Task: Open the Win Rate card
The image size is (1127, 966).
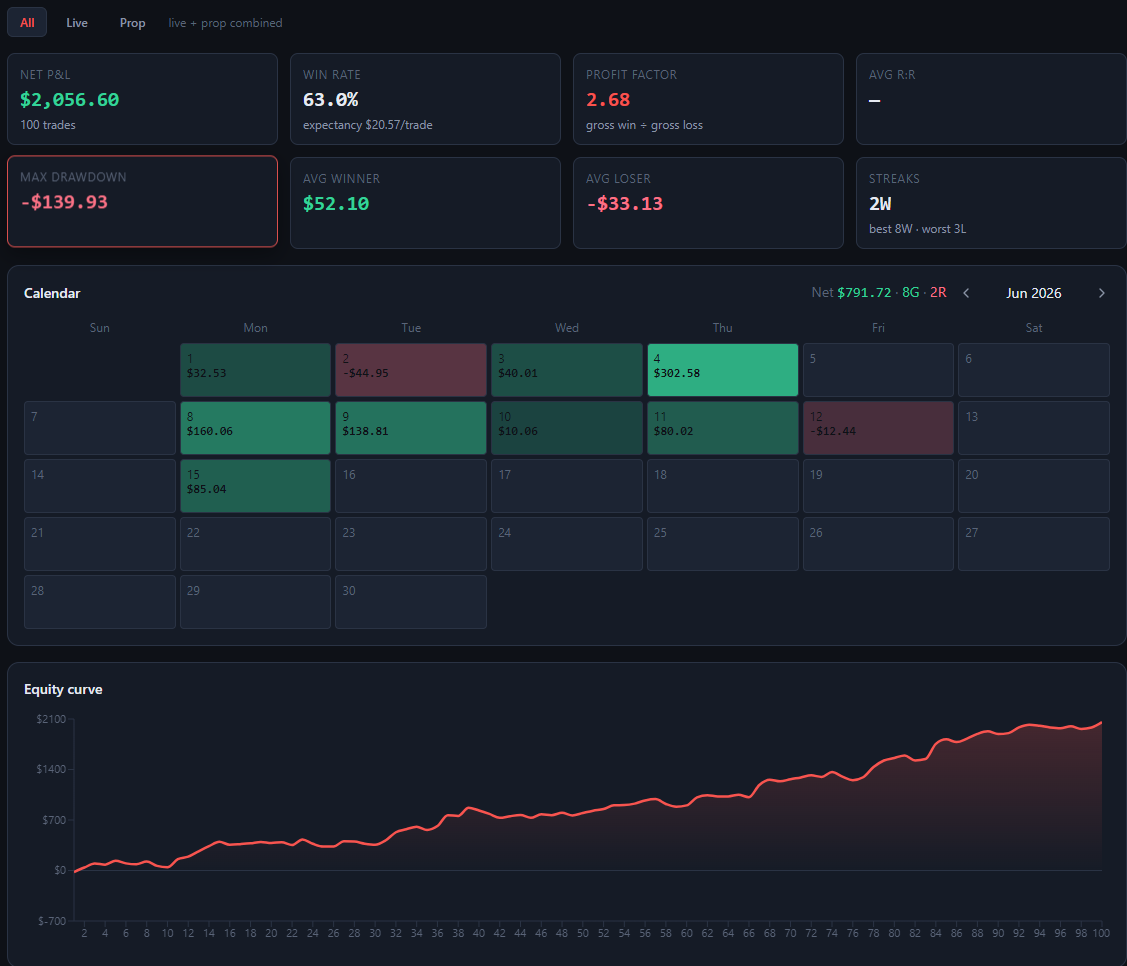Action: [x=425, y=99]
